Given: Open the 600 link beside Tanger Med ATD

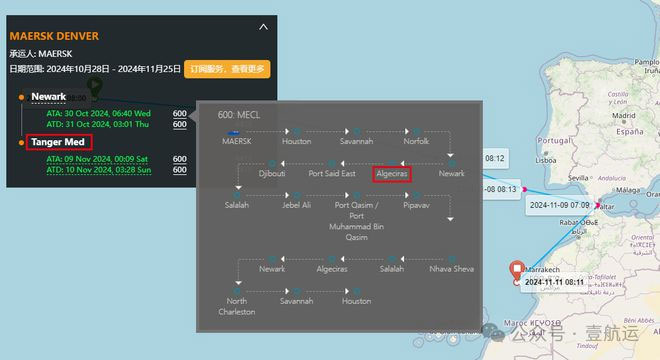Looking at the screenshot, I should (x=180, y=170).
